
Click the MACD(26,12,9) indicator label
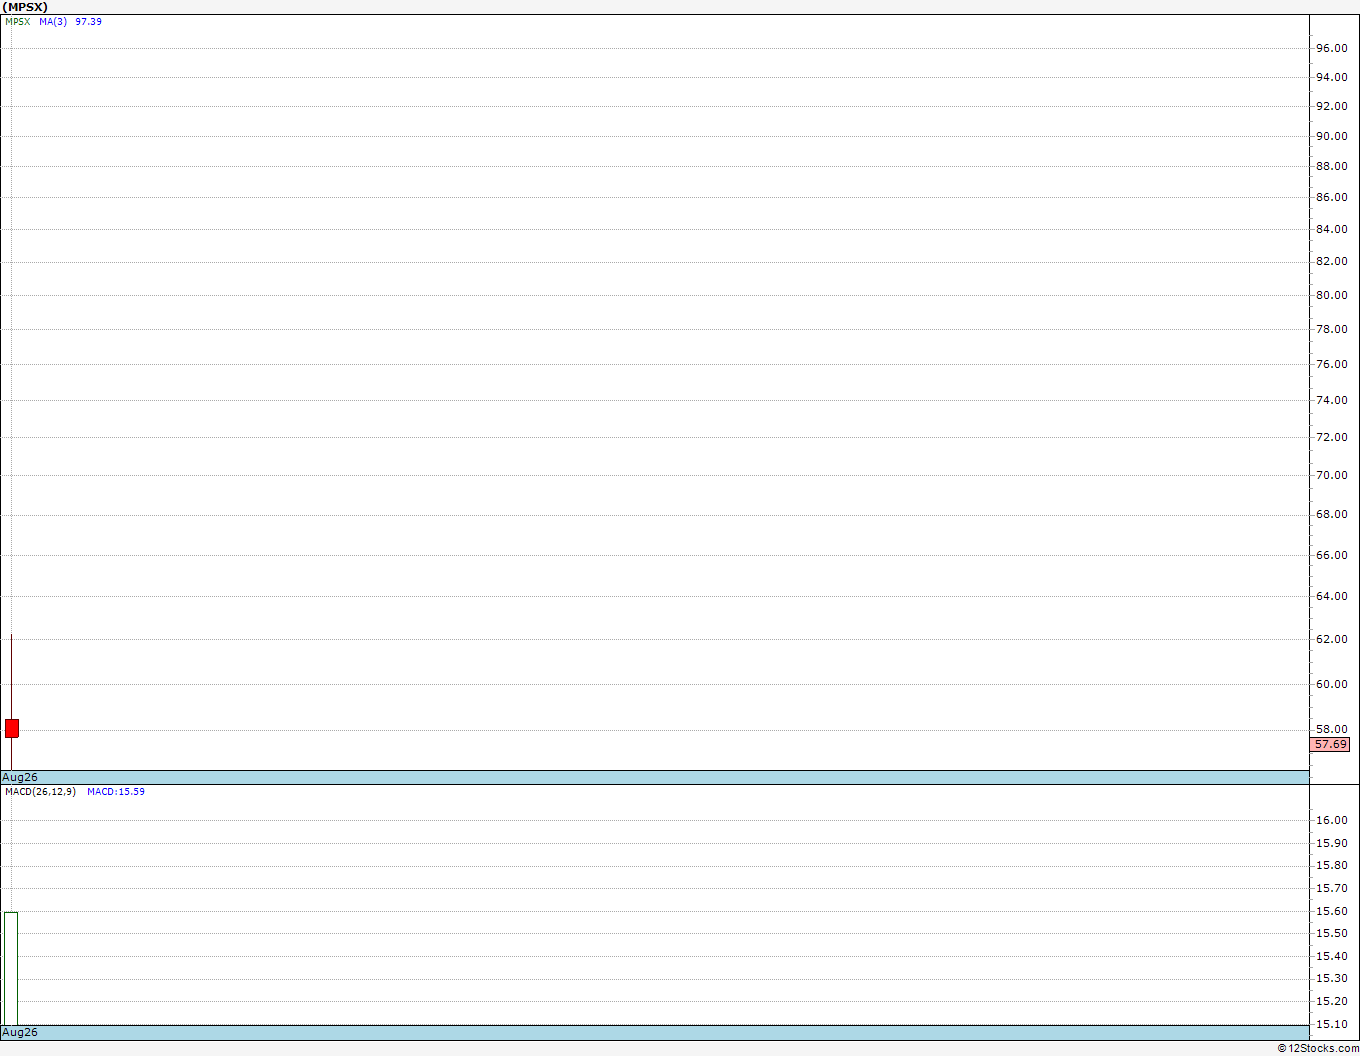point(40,791)
